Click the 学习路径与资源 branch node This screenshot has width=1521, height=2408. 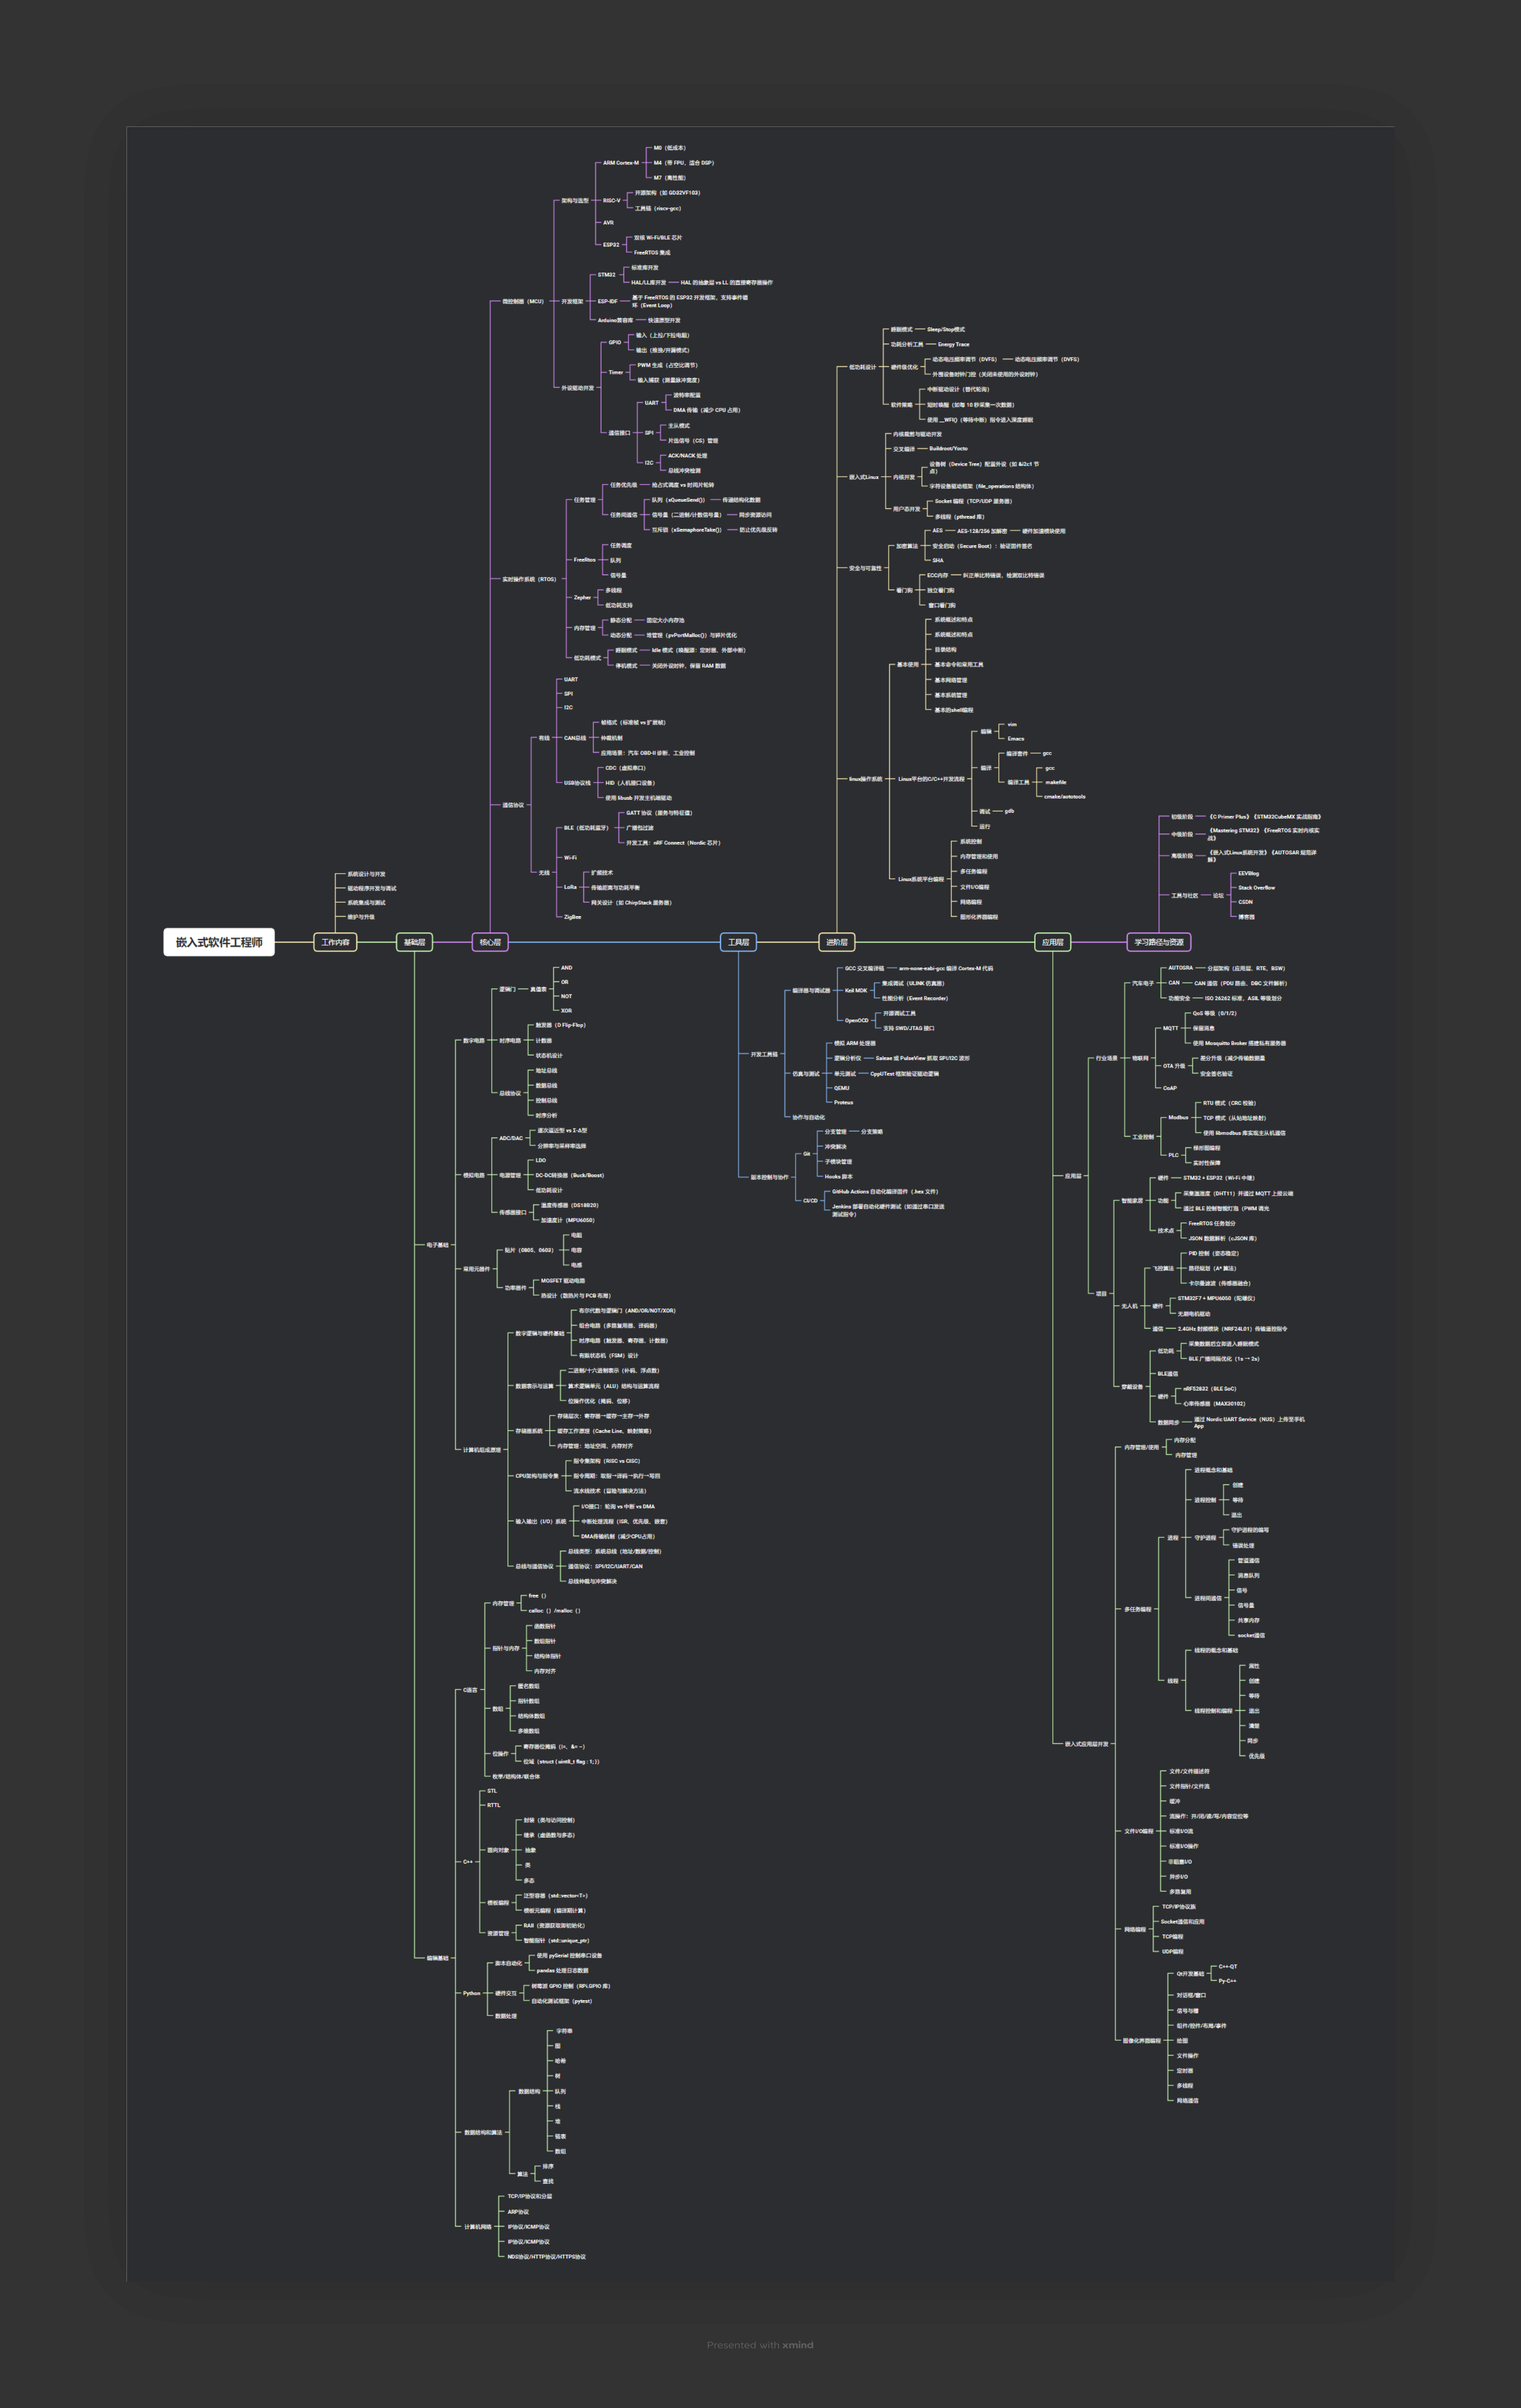coord(1158,942)
